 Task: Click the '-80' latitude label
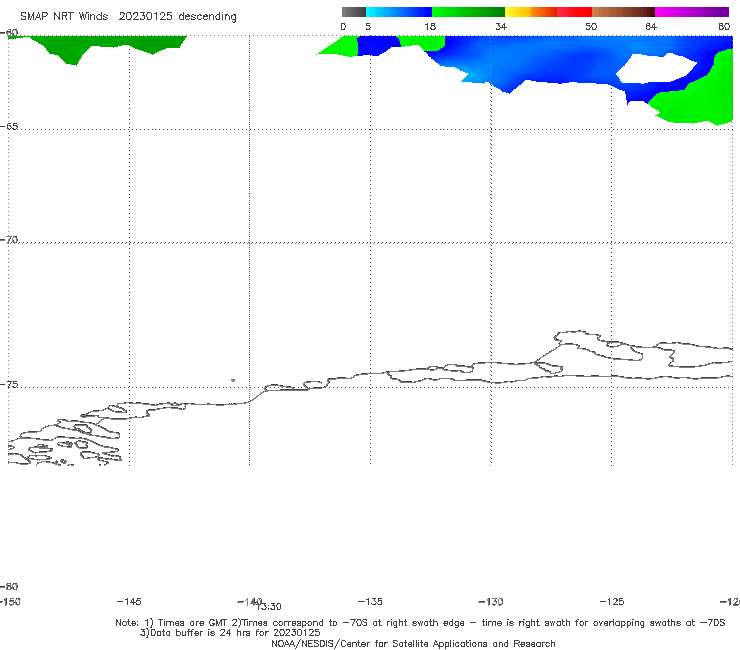[9, 586]
